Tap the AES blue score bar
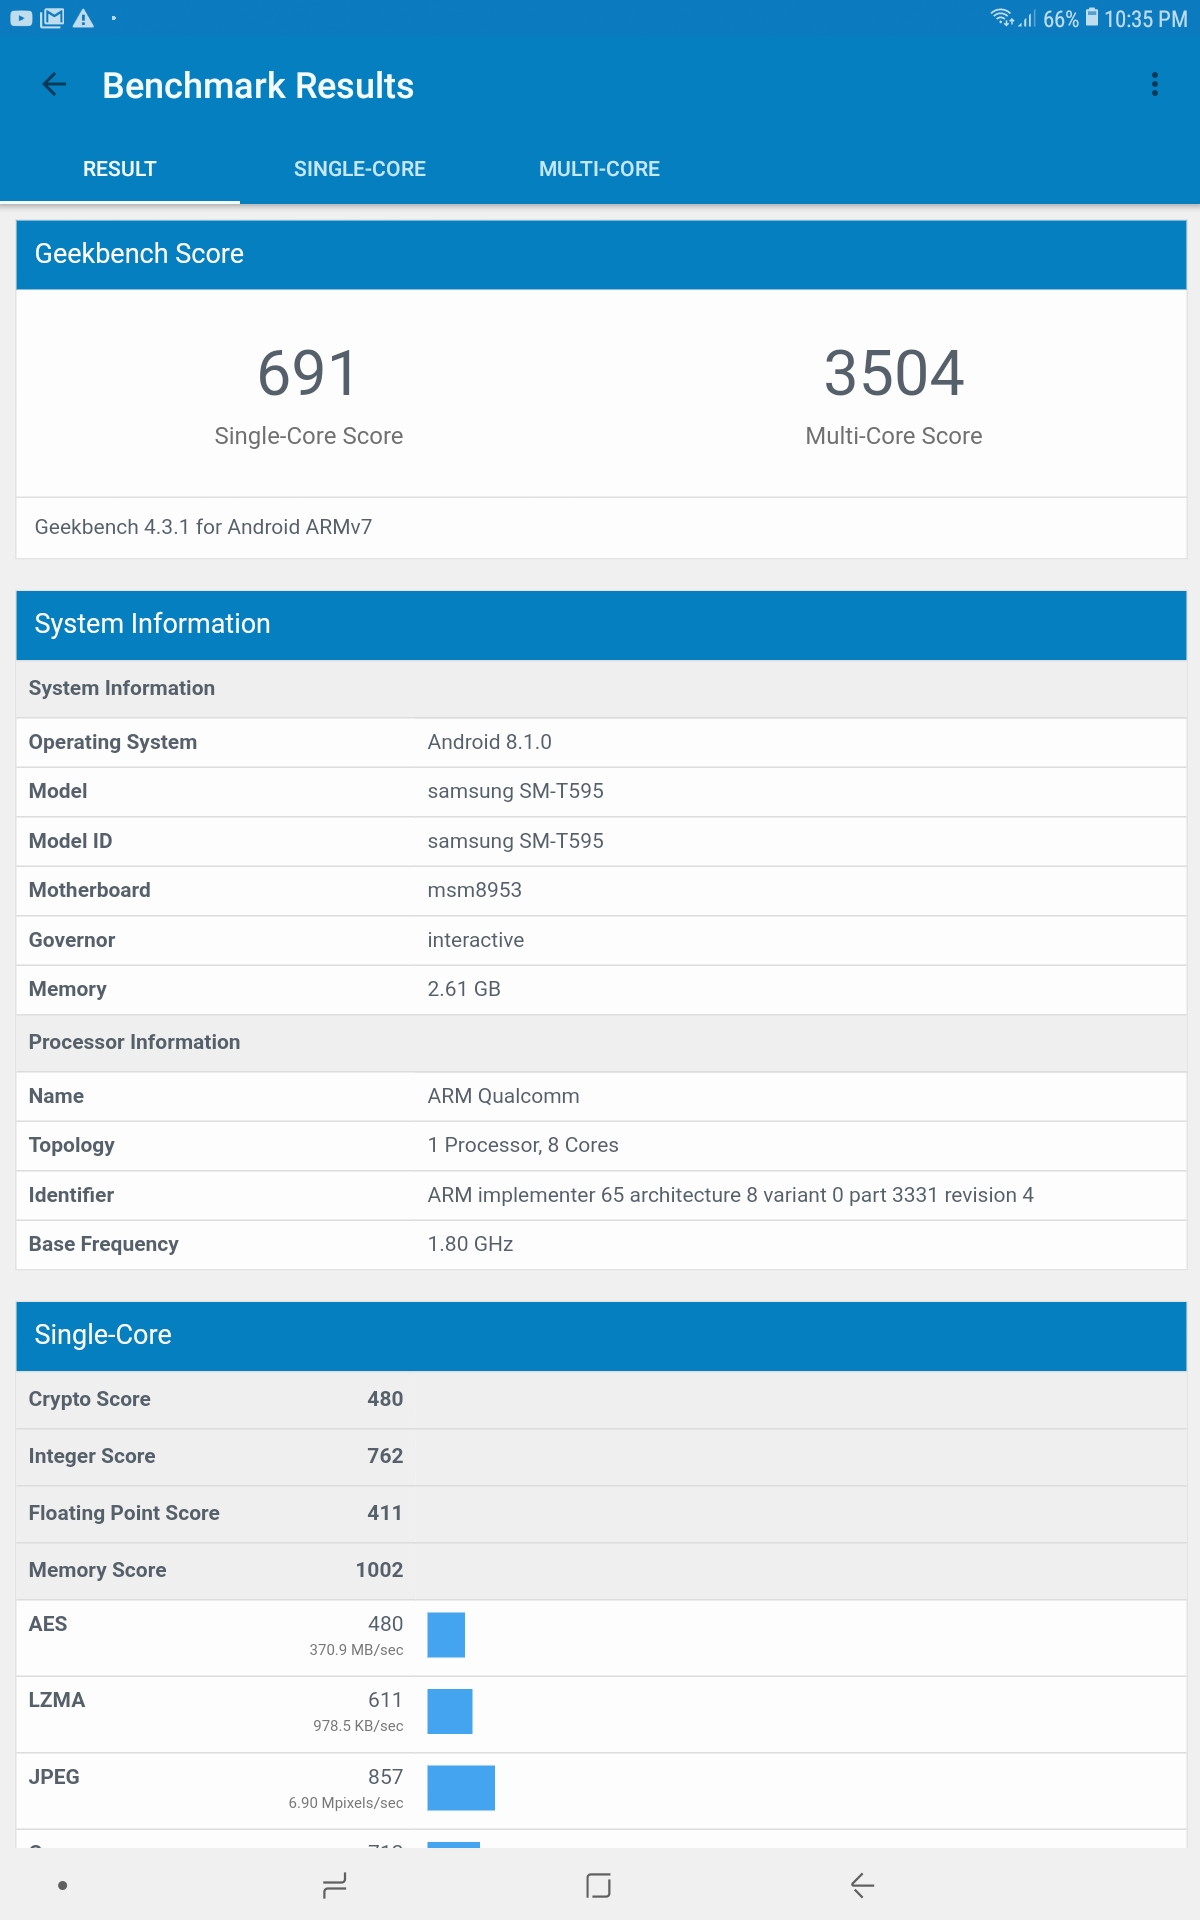This screenshot has height=1920, width=1200. tap(446, 1635)
